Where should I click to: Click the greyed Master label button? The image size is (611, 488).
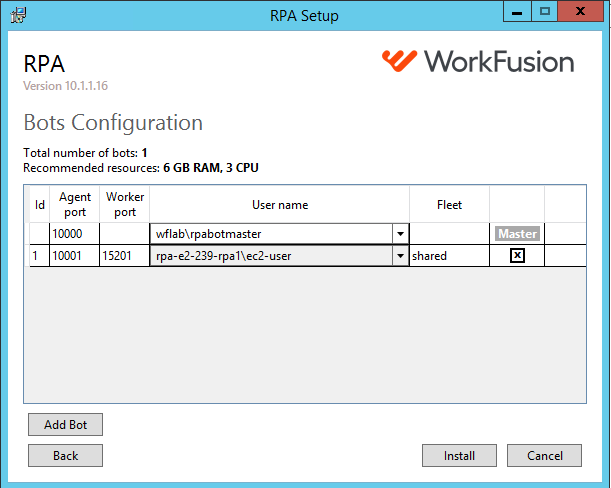(517, 233)
